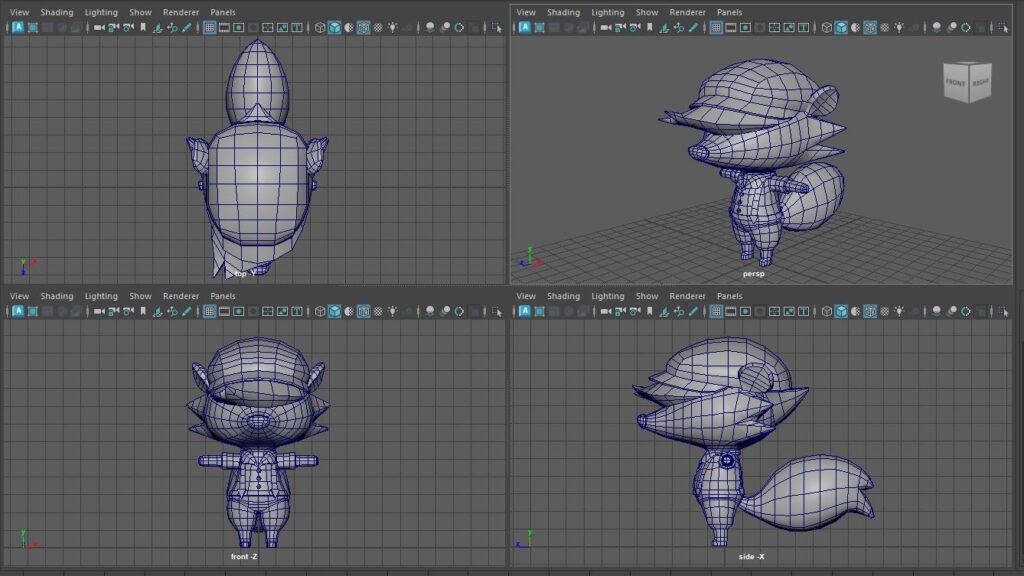
Task: Click the Bookmarks icon in the top panel
Action: coord(143,27)
